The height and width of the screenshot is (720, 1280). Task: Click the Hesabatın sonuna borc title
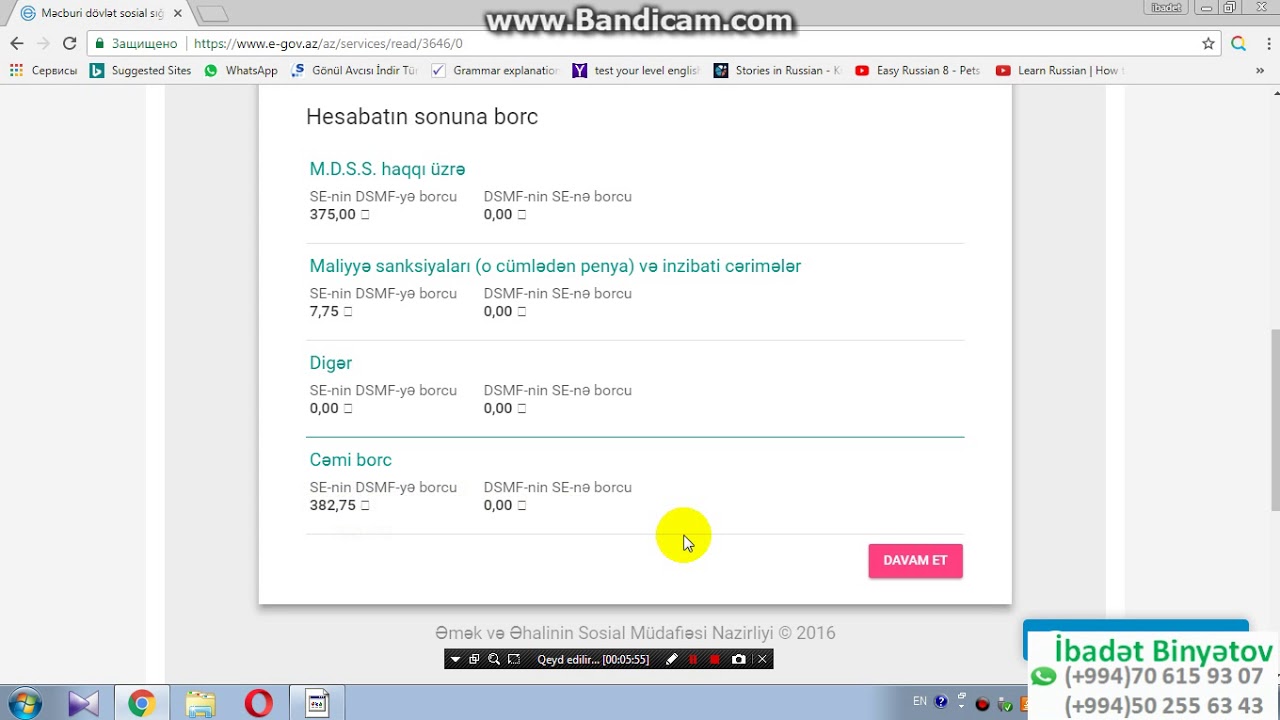[x=422, y=116]
